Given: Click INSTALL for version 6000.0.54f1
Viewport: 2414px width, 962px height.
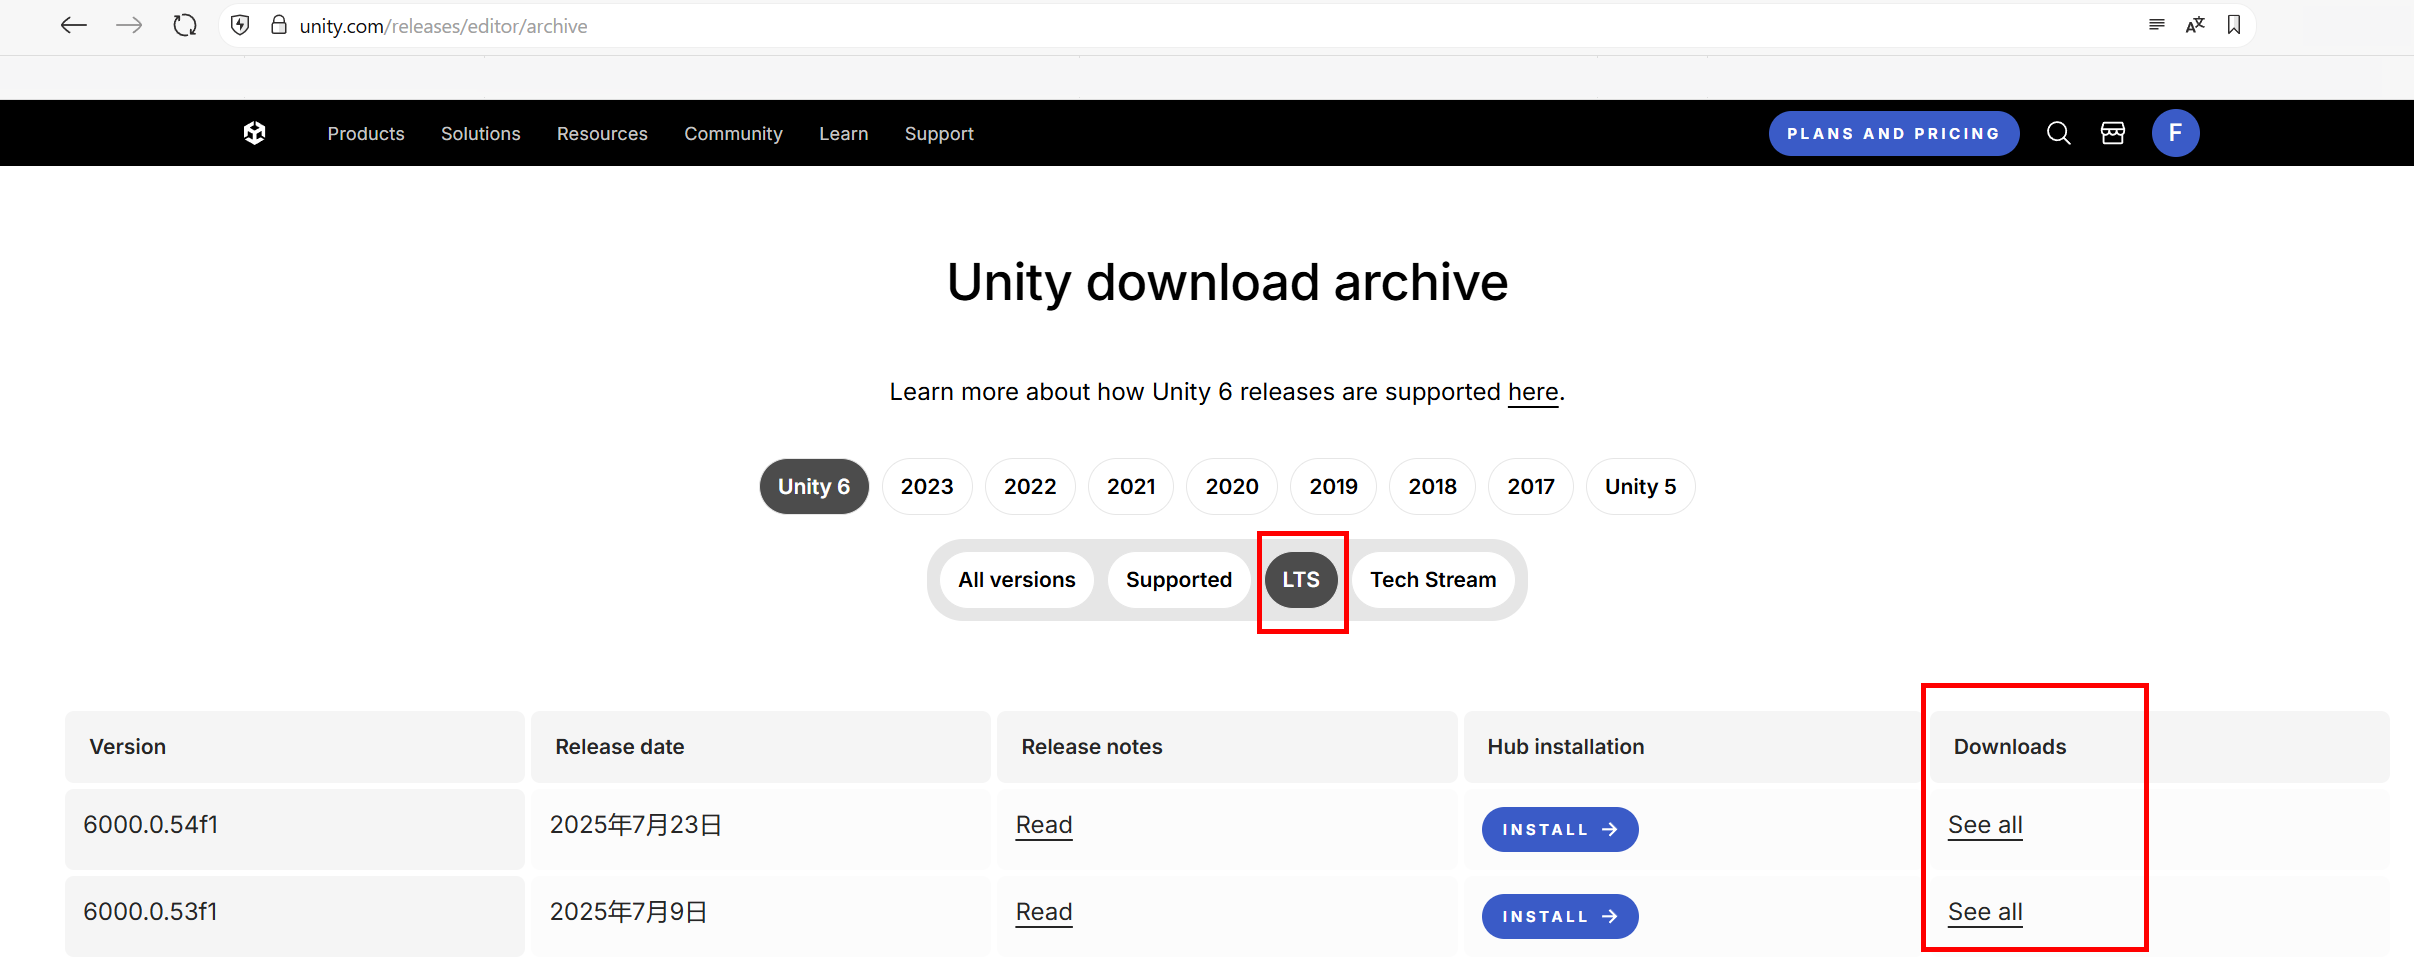Looking at the screenshot, I should (1560, 829).
